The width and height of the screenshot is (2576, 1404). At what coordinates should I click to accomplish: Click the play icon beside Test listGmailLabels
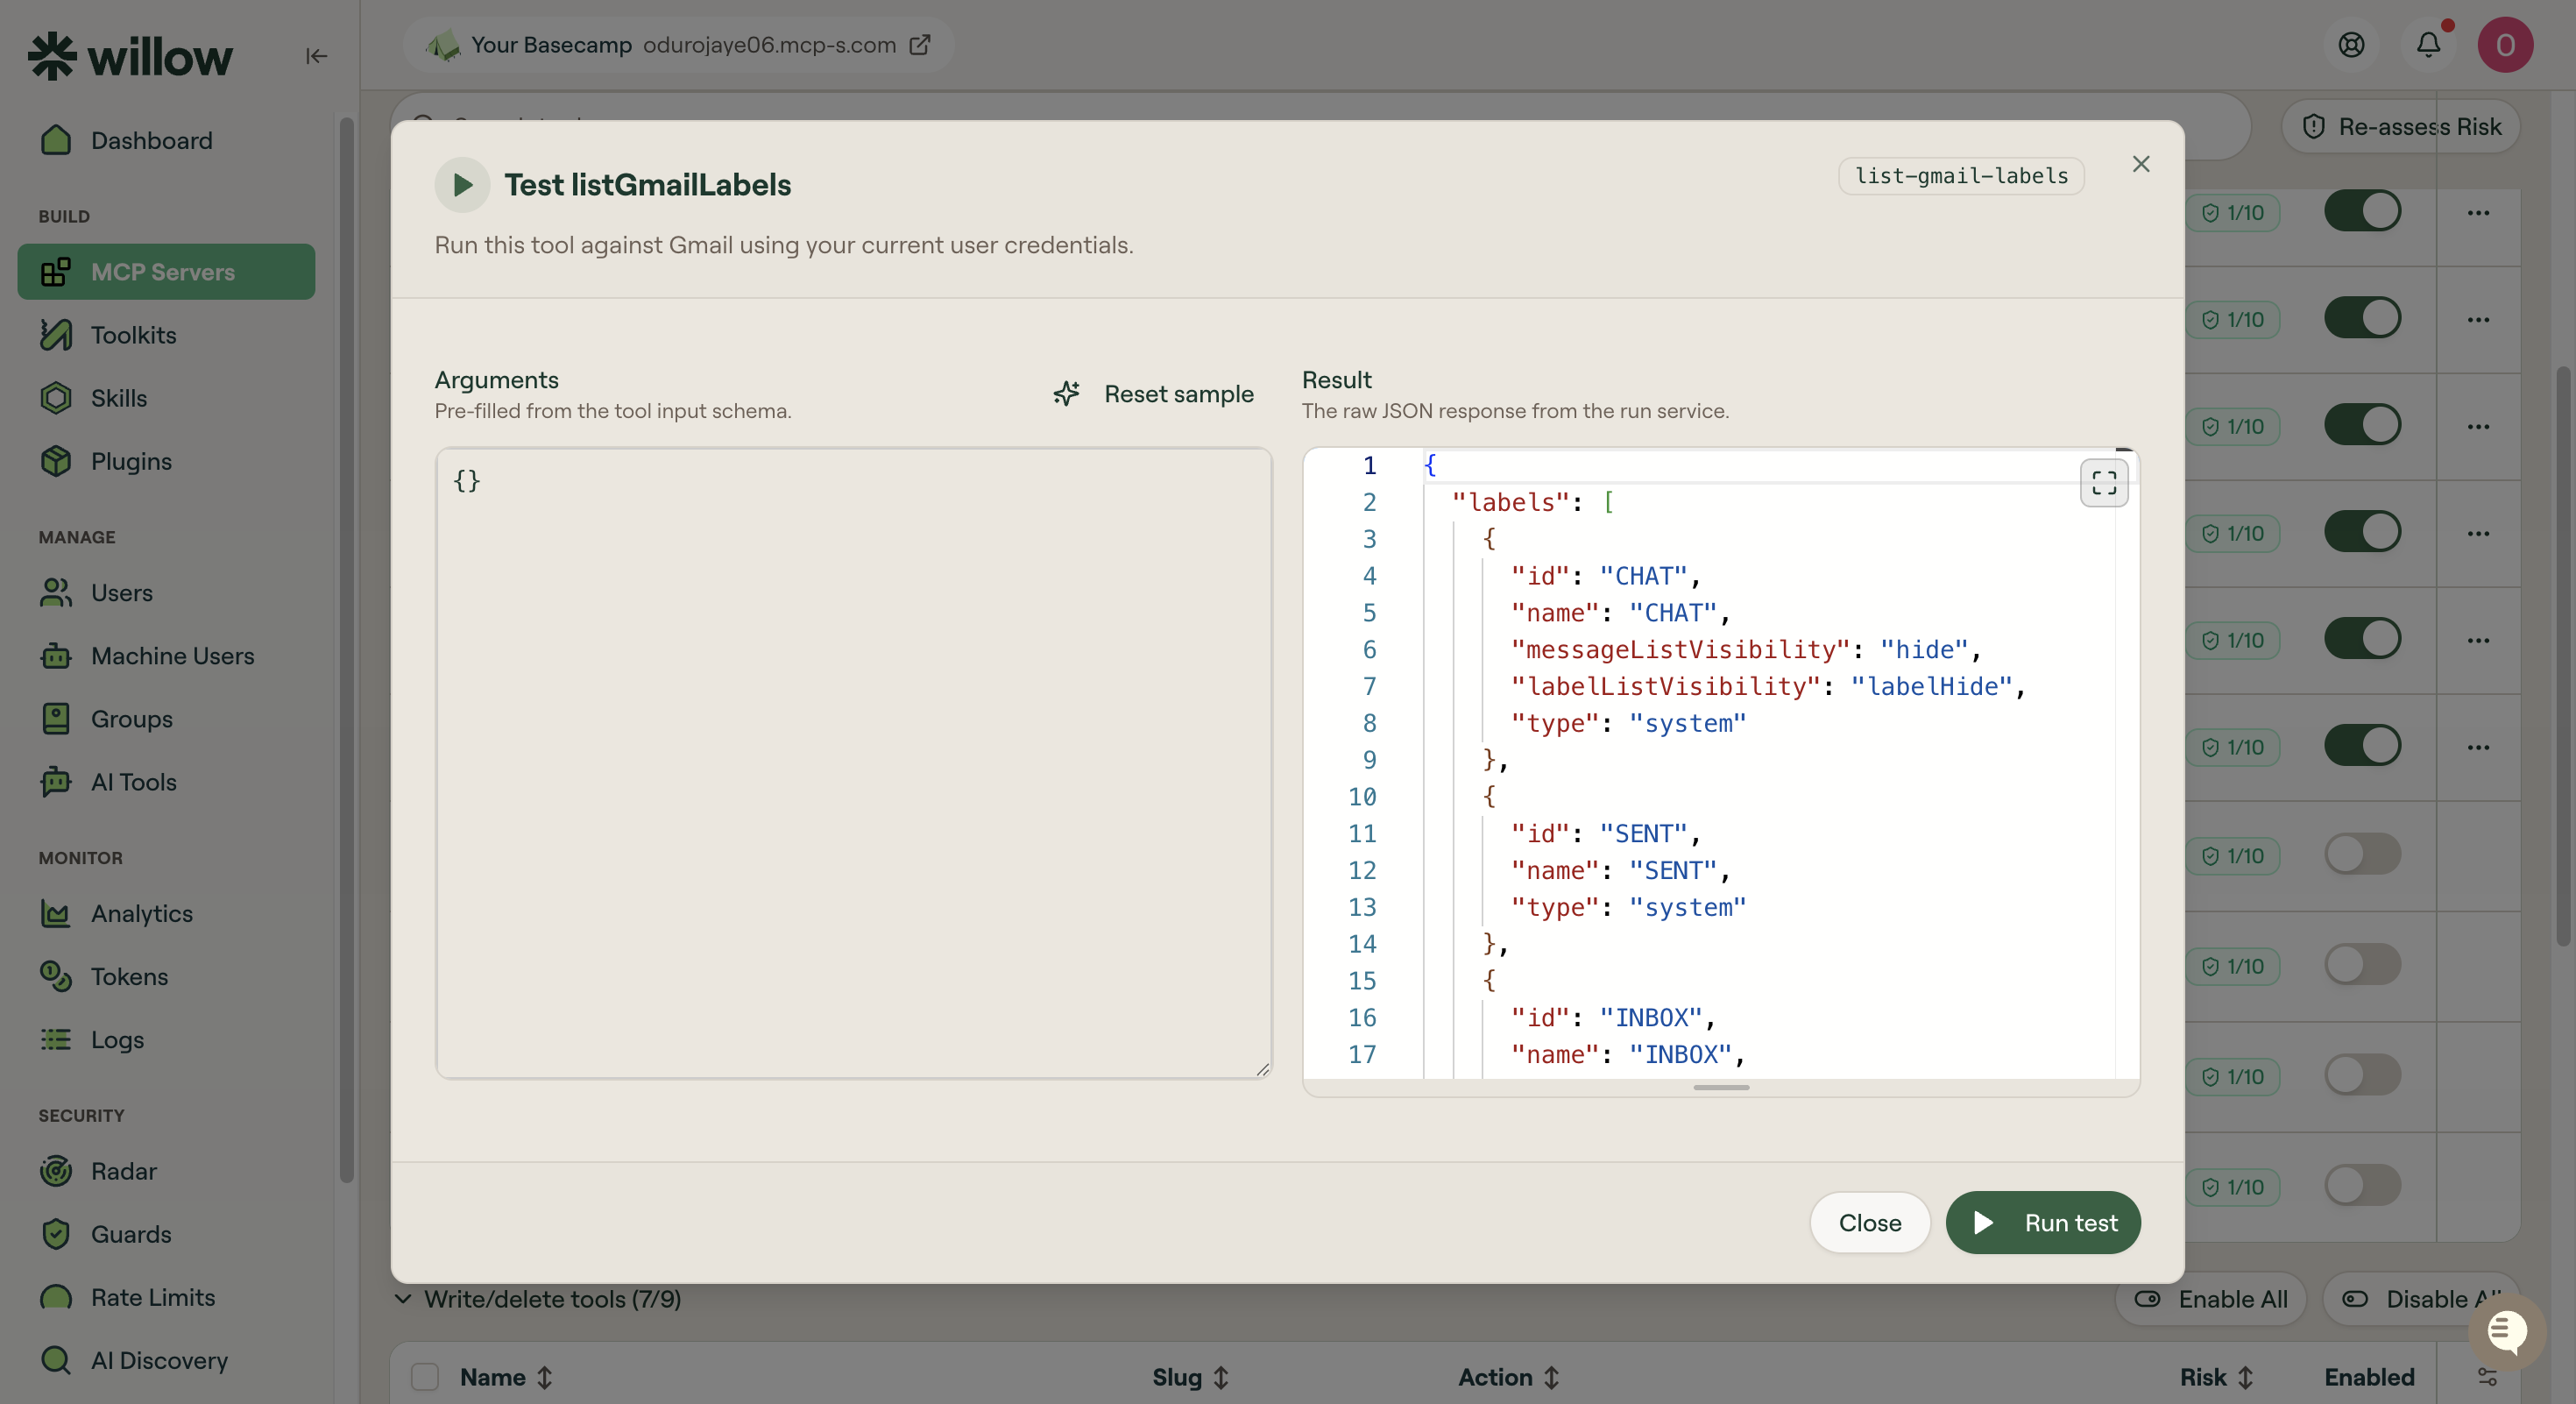point(462,185)
